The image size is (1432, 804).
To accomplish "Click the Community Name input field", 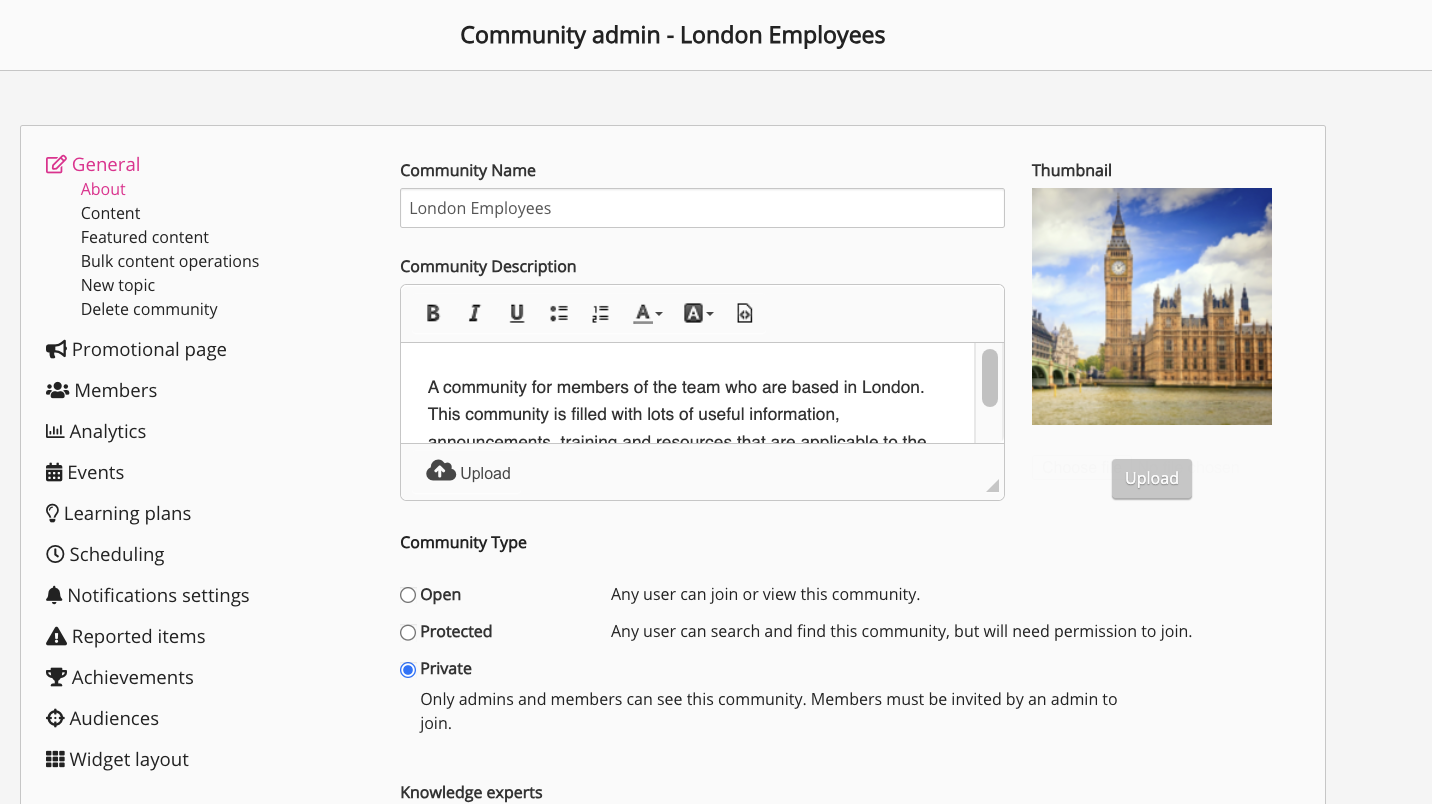I will (702, 208).
